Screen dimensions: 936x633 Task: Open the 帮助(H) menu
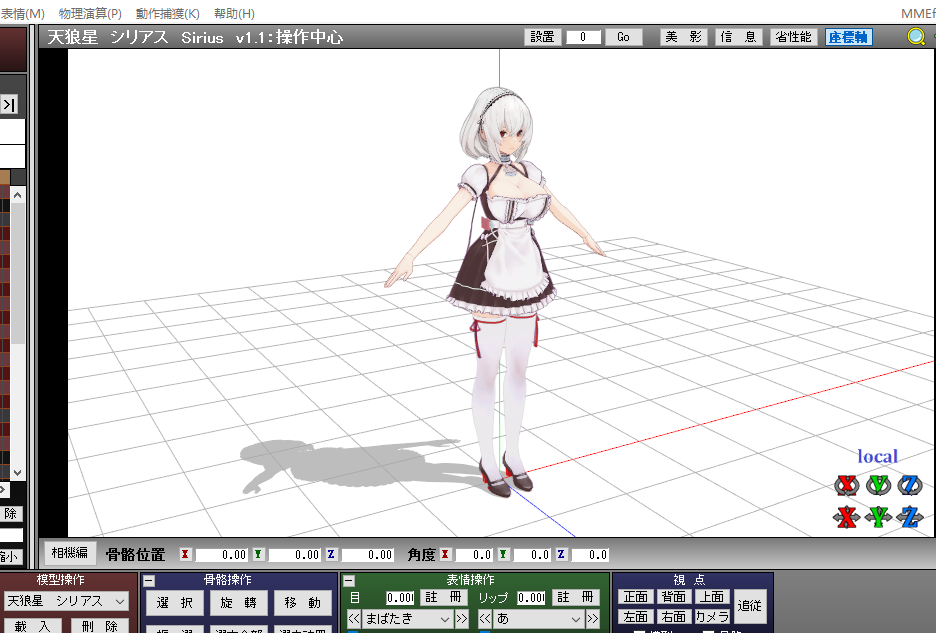[x=234, y=13]
